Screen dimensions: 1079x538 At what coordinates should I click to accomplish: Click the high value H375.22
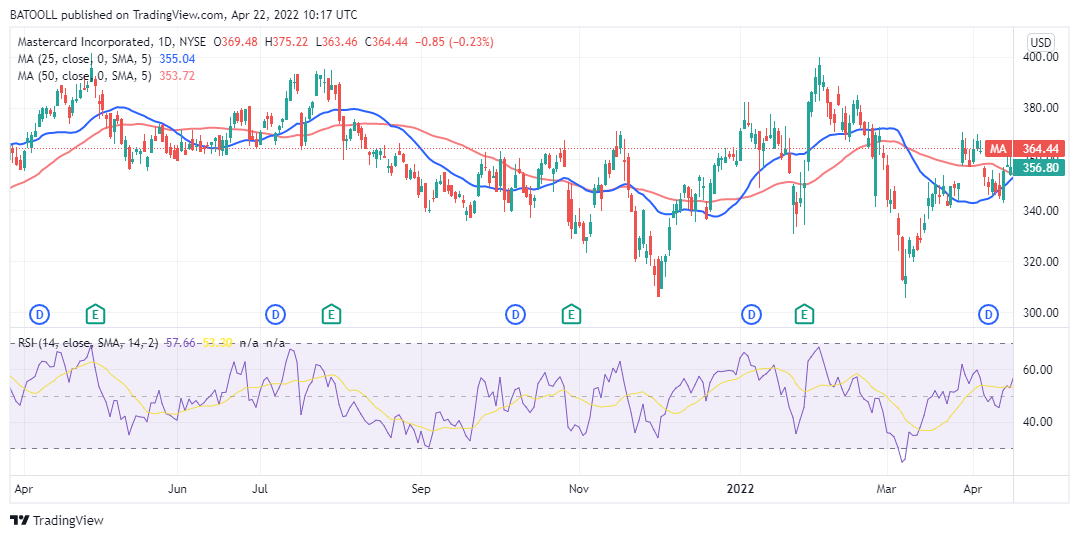[286, 42]
